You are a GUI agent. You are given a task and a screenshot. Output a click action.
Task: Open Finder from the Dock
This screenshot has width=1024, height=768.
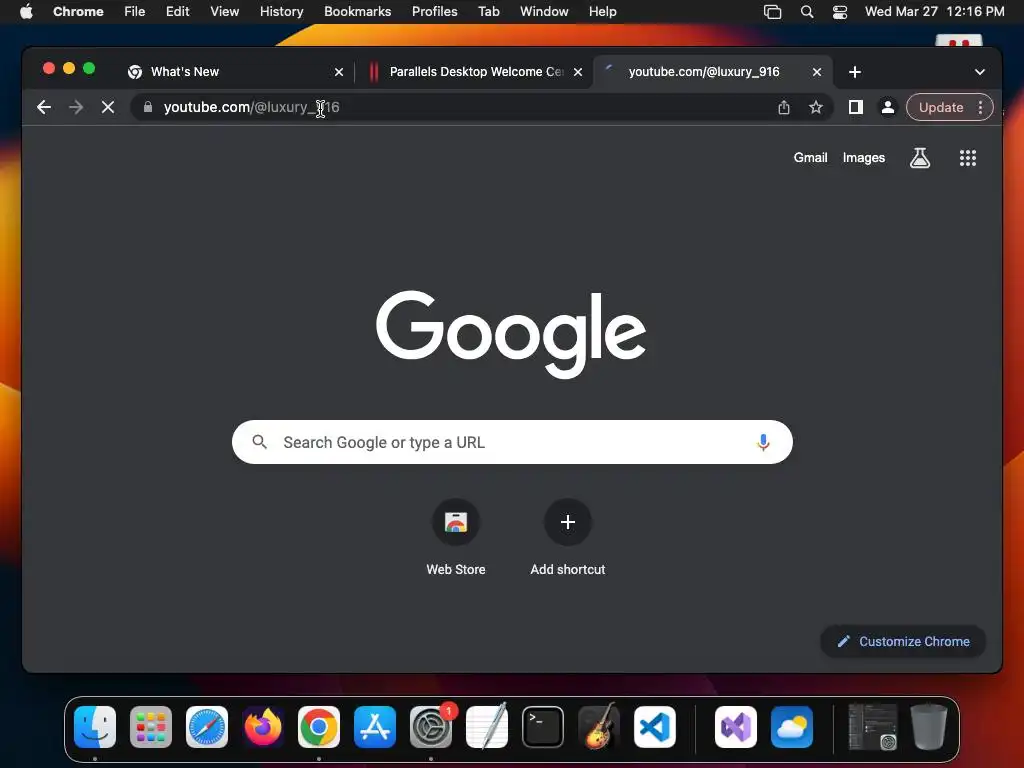pyautogui.click(x=95, y=727)
